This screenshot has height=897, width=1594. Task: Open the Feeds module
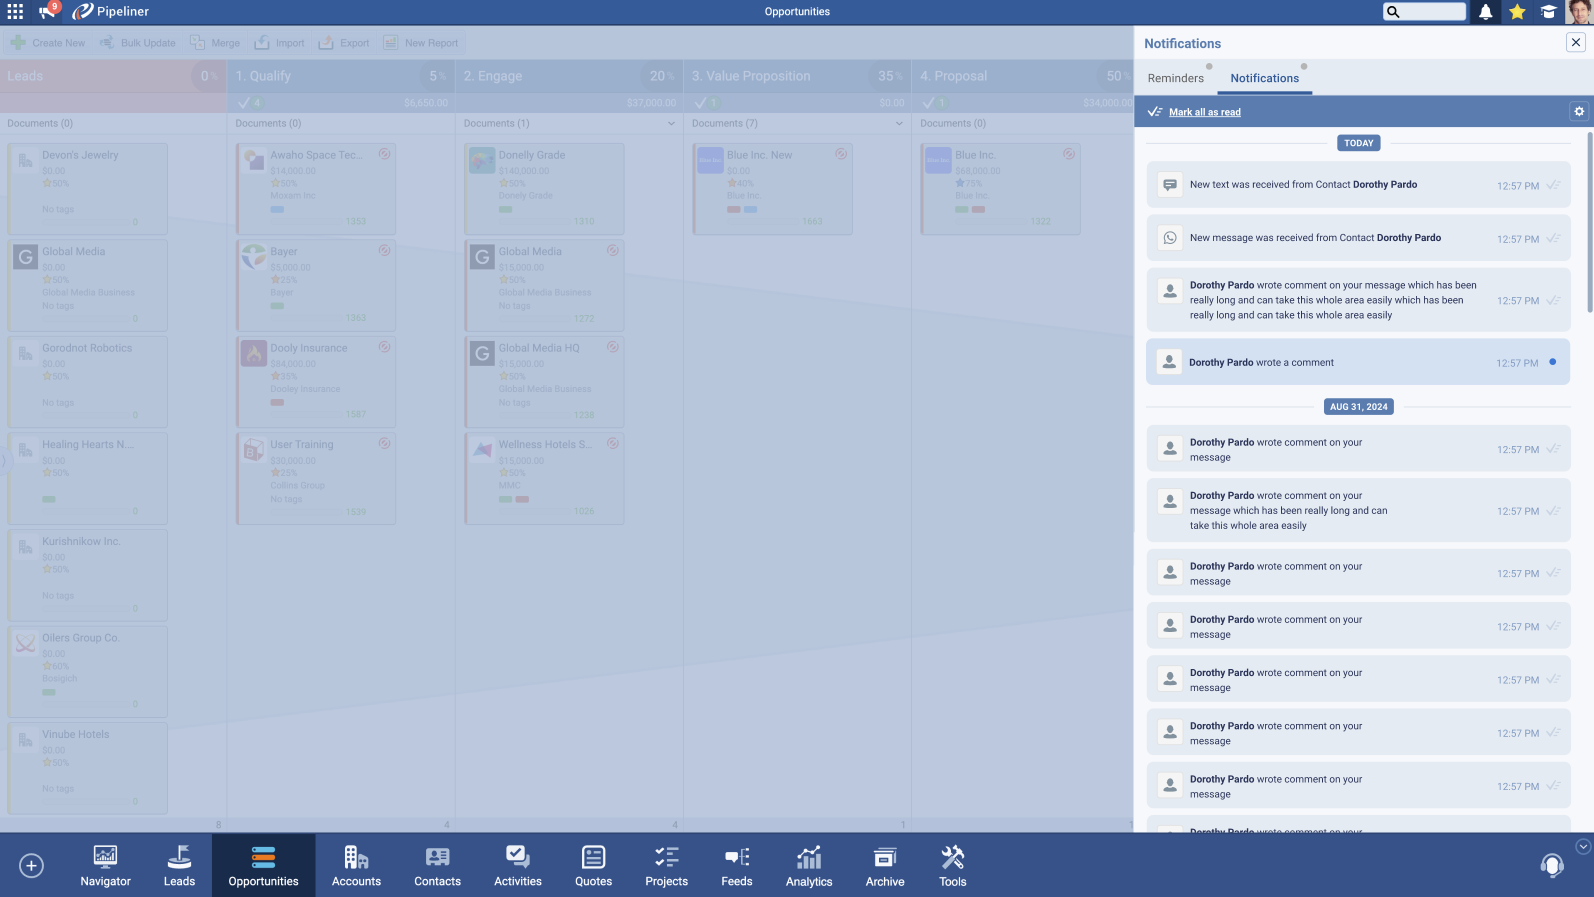[736, 866]
